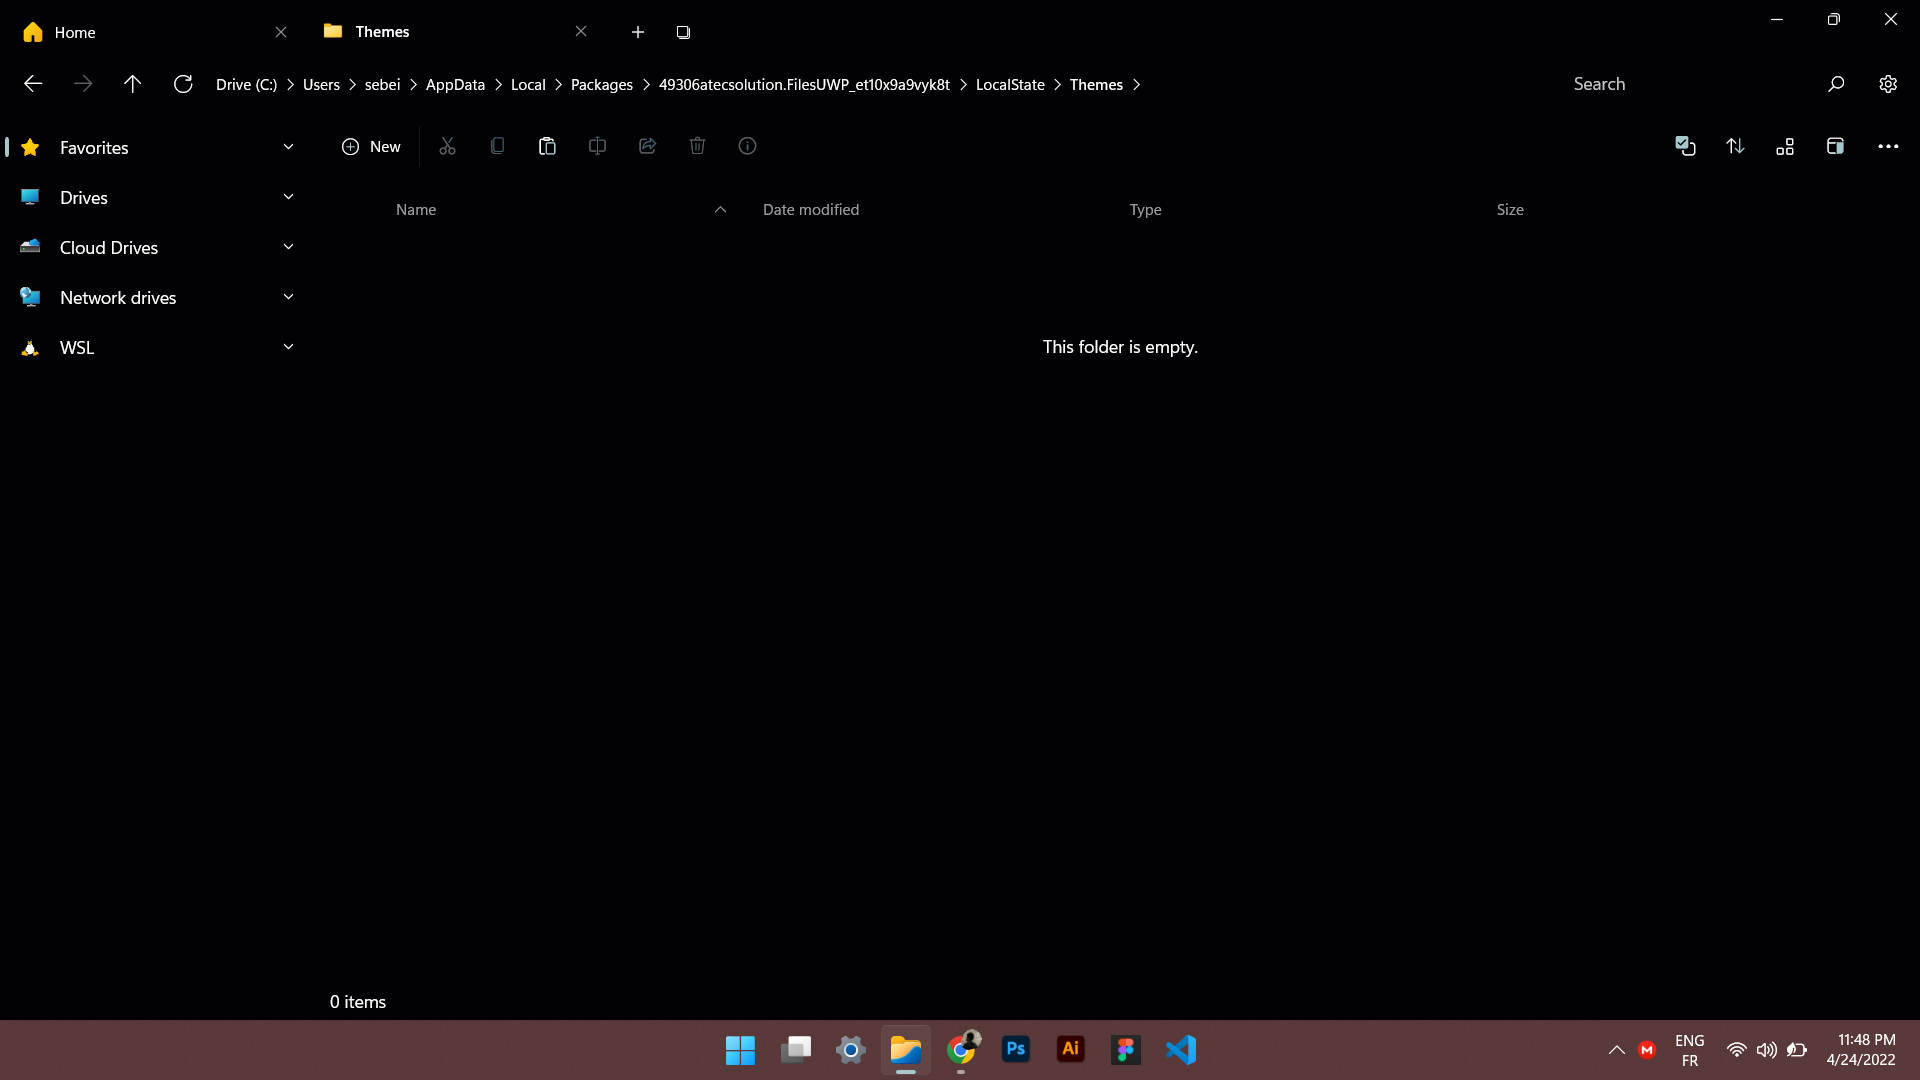
Task: Toggle the multi-select checkbox mode
Action: click(x=1686, y=146)
